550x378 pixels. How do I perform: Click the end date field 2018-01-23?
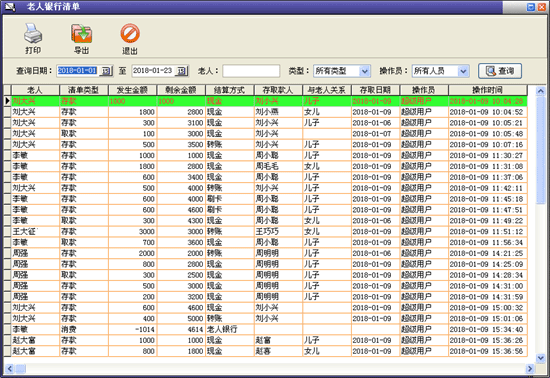[153, 71]
